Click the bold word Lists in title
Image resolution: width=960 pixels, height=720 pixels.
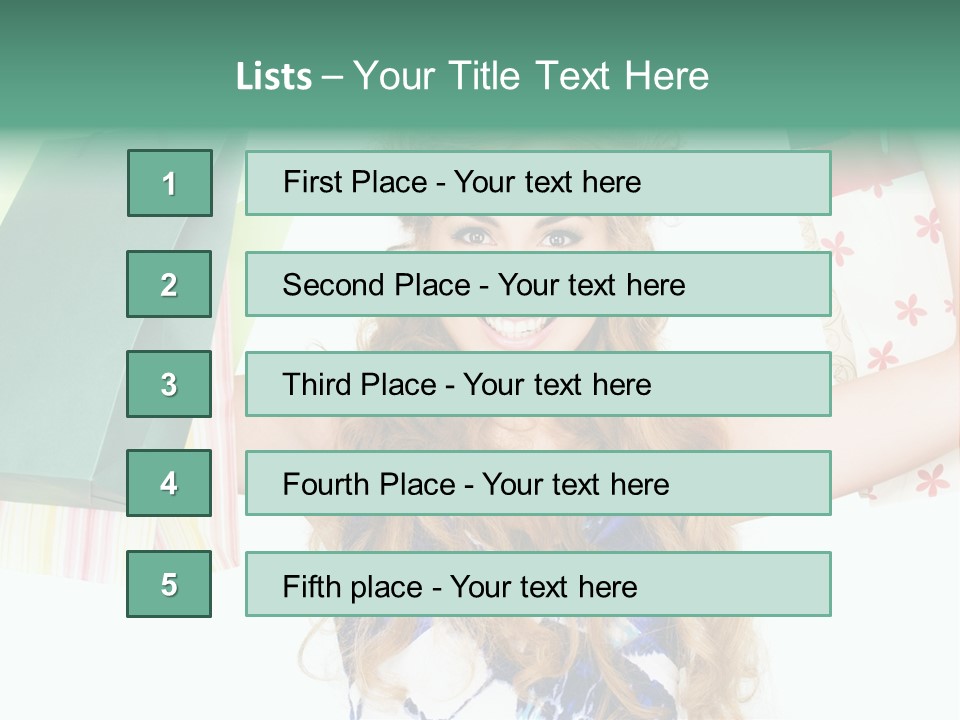tap(274, 77)
